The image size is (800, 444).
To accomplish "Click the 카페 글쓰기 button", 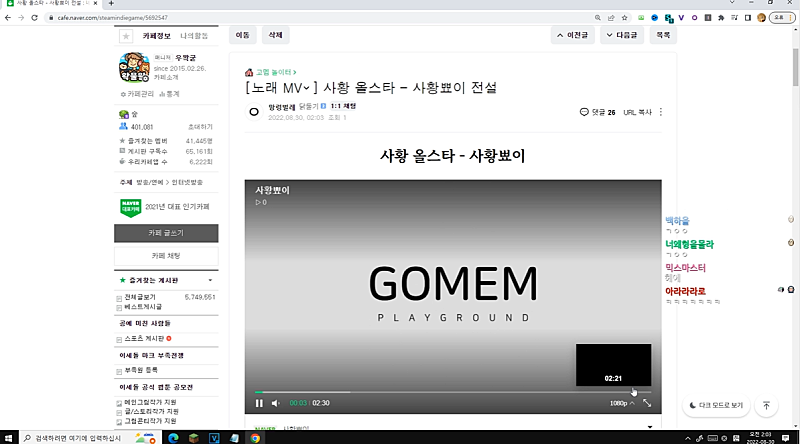I will click(x=166, y=233).
